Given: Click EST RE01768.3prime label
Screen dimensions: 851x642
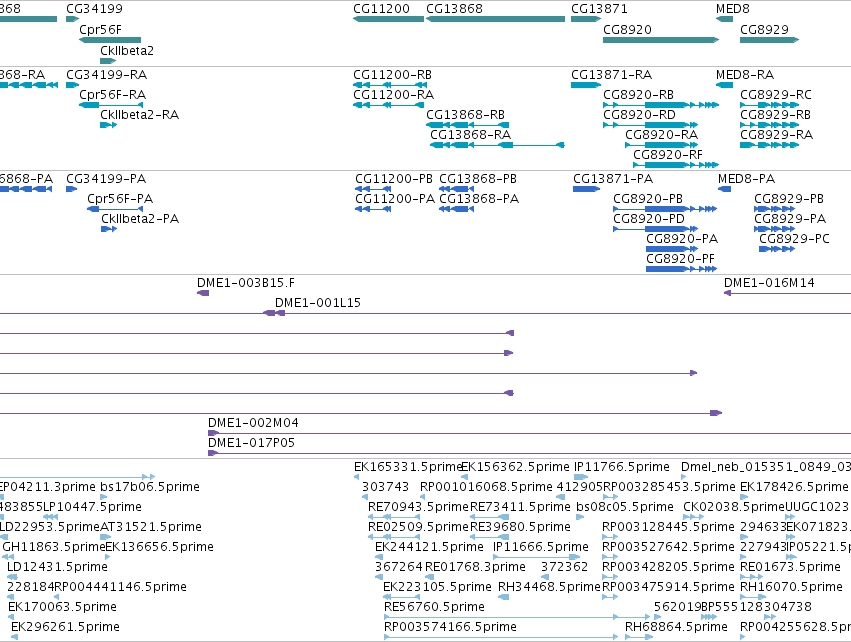Looking at the screenshot, I should click(475, 567).
